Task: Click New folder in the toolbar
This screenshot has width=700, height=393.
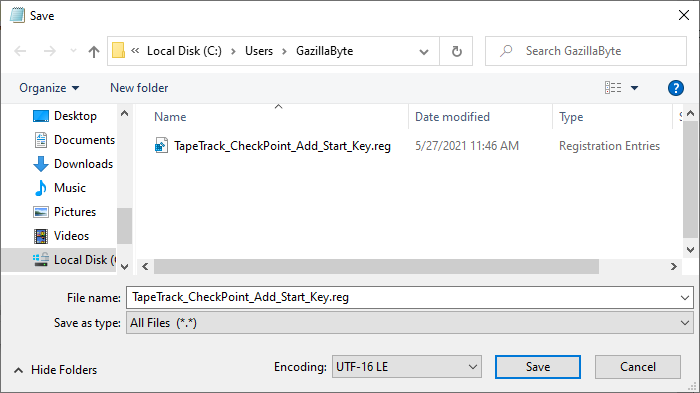Action: (x=139, y=88)
